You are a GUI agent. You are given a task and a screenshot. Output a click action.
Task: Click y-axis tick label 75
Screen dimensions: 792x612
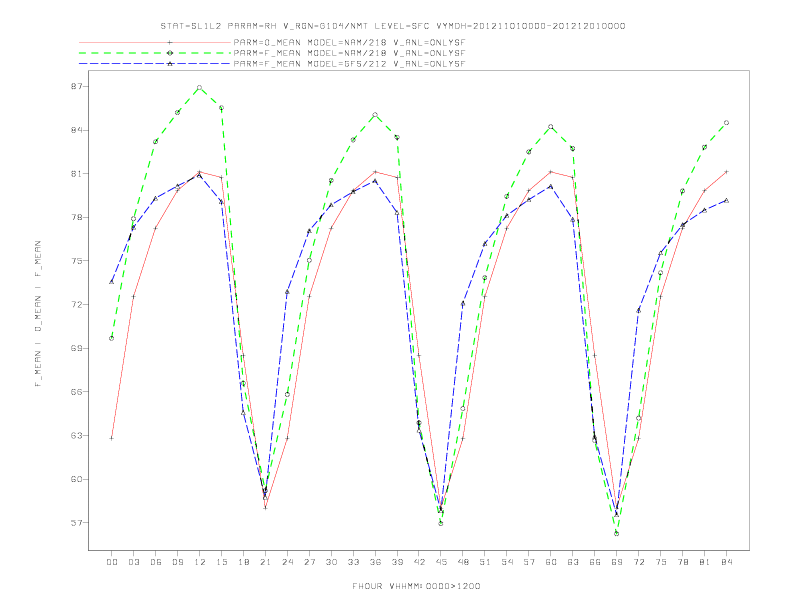pos(77,261)
